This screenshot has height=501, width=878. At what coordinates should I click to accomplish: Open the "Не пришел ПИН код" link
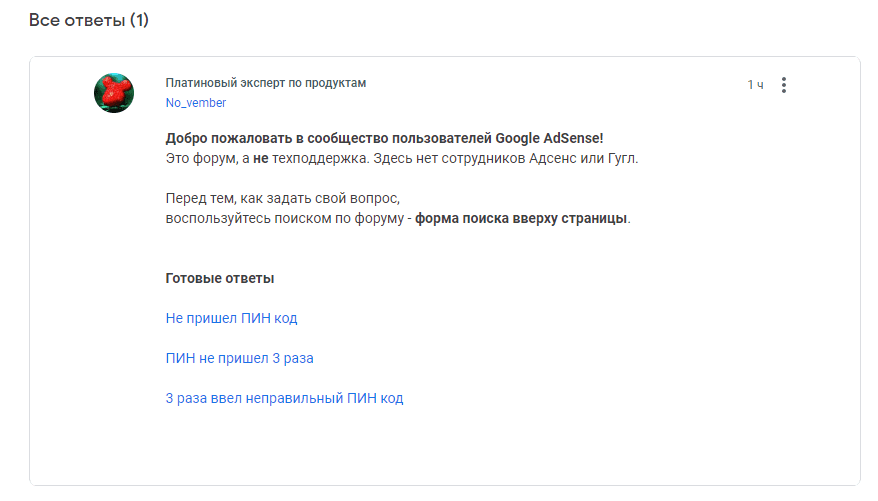pos(231,318)
